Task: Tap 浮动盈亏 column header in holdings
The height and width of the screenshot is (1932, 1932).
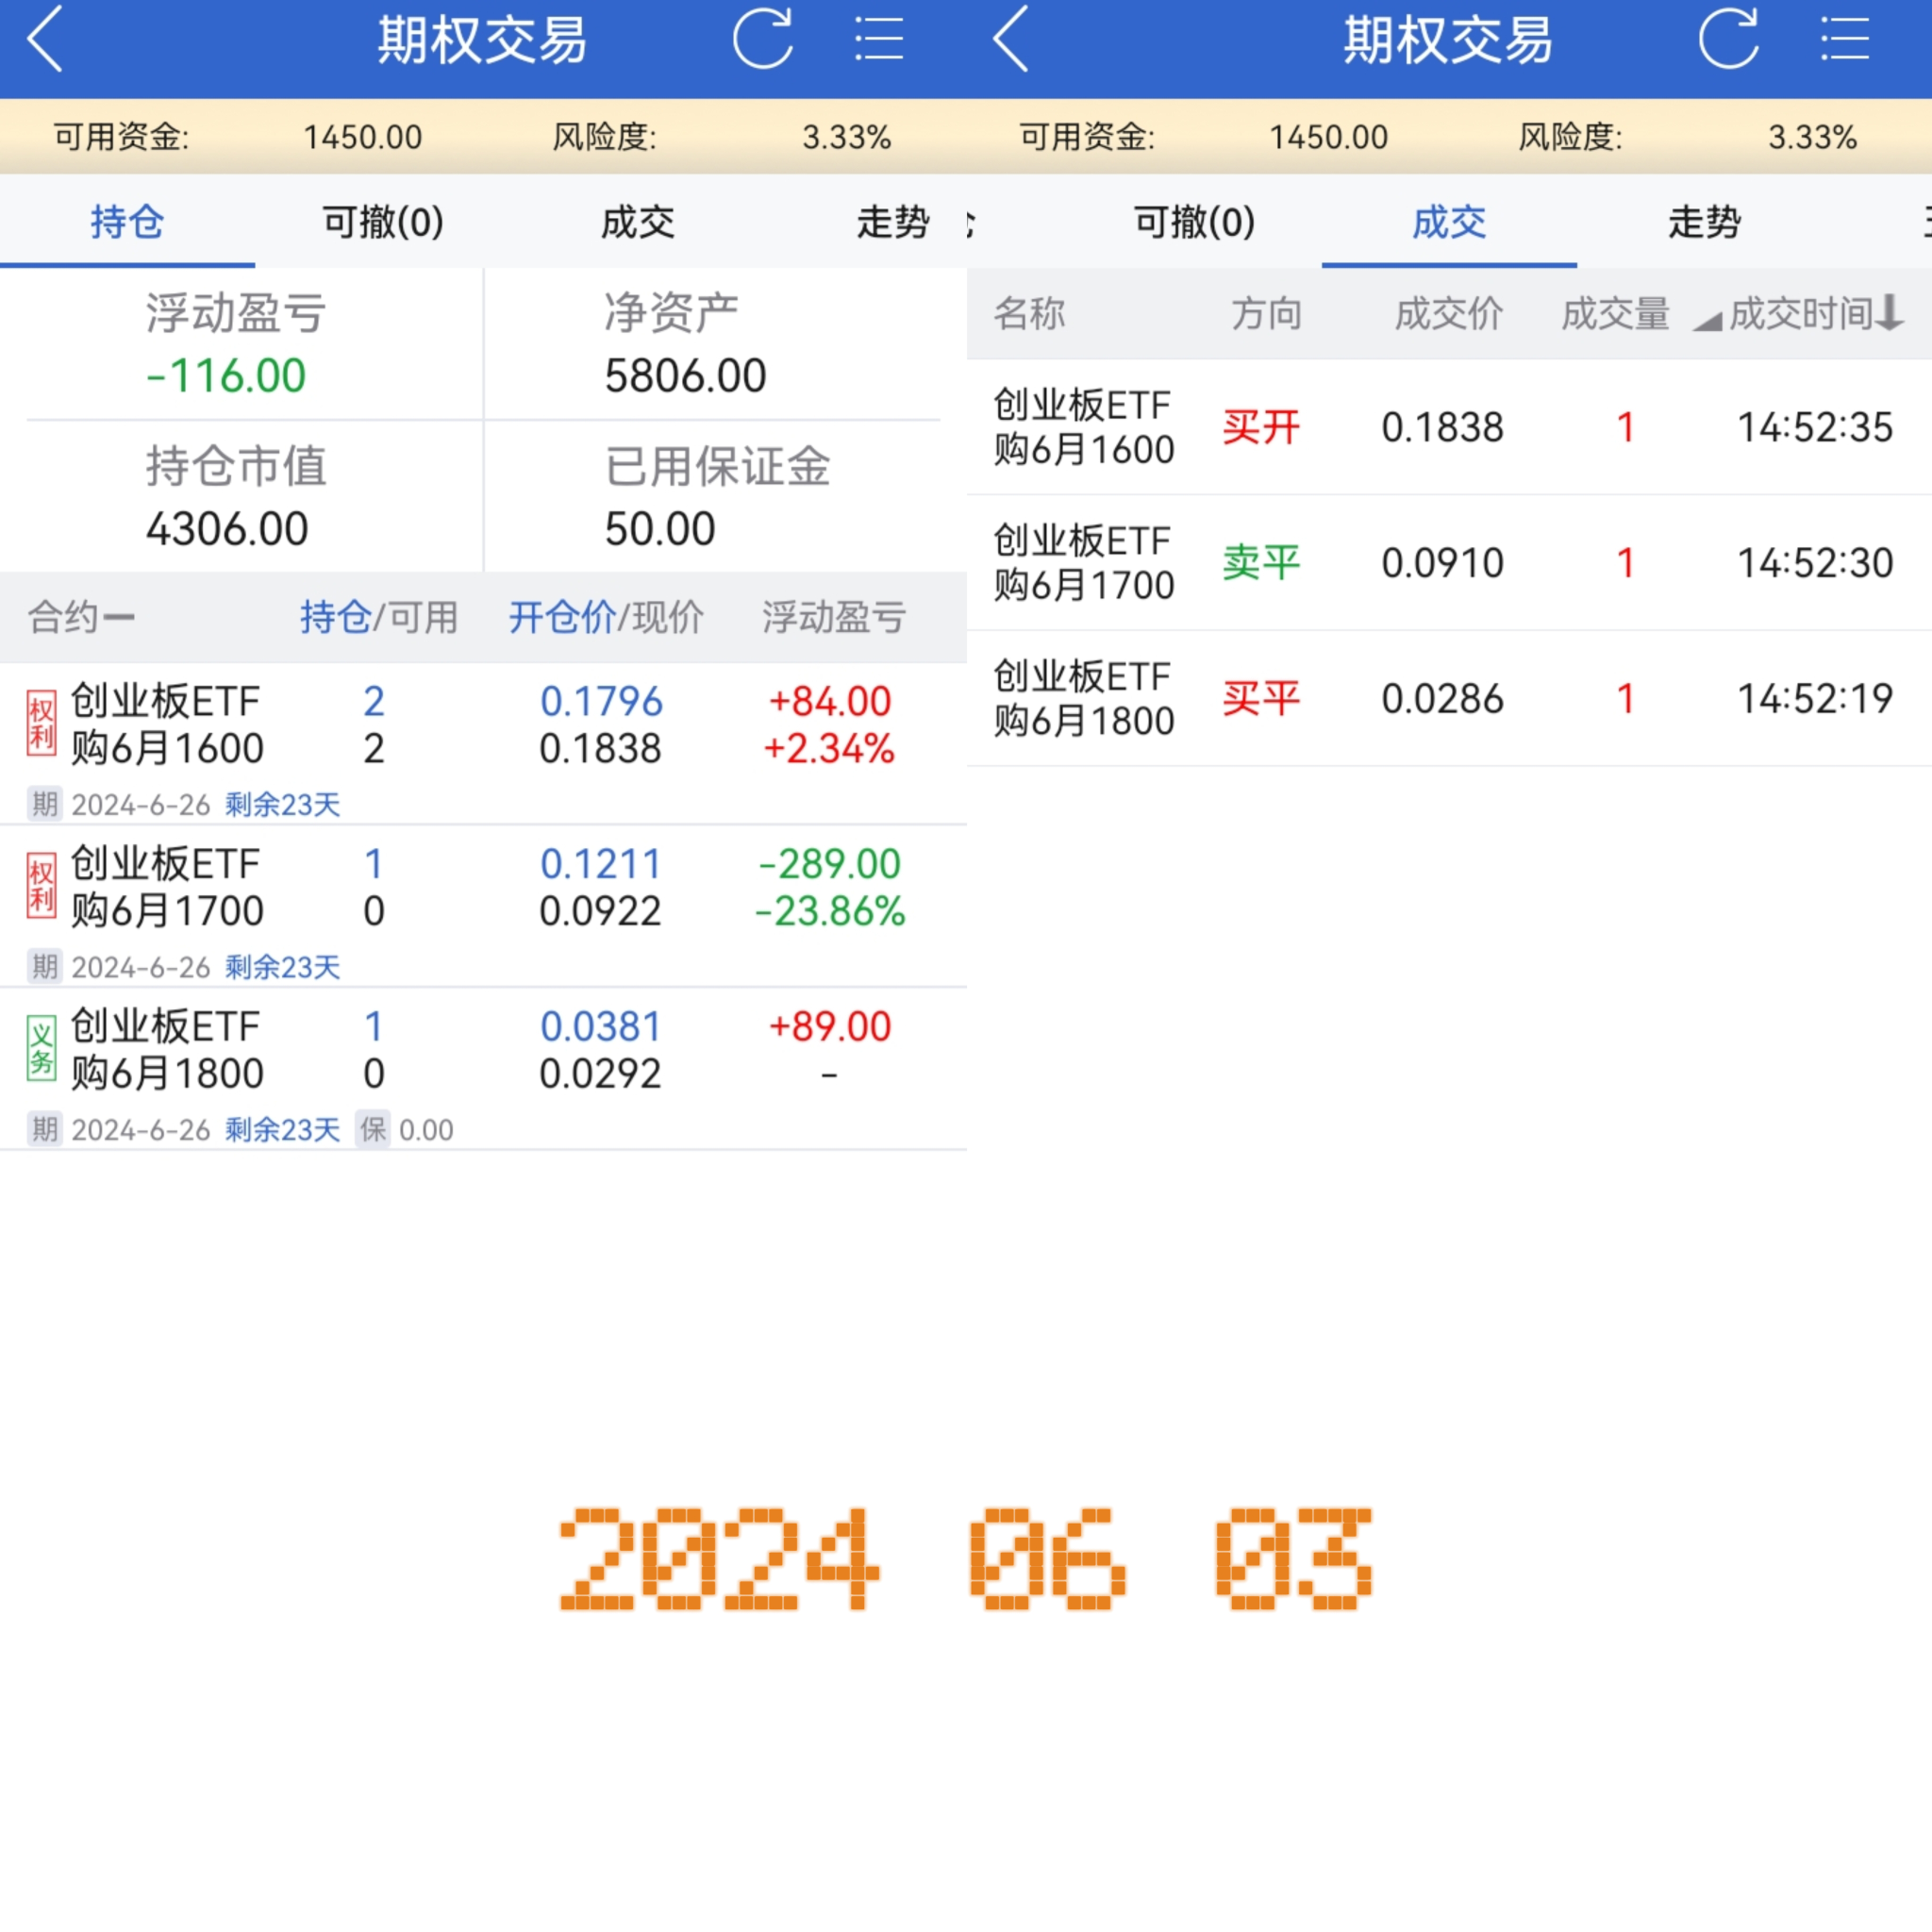Action: point(833,617)
